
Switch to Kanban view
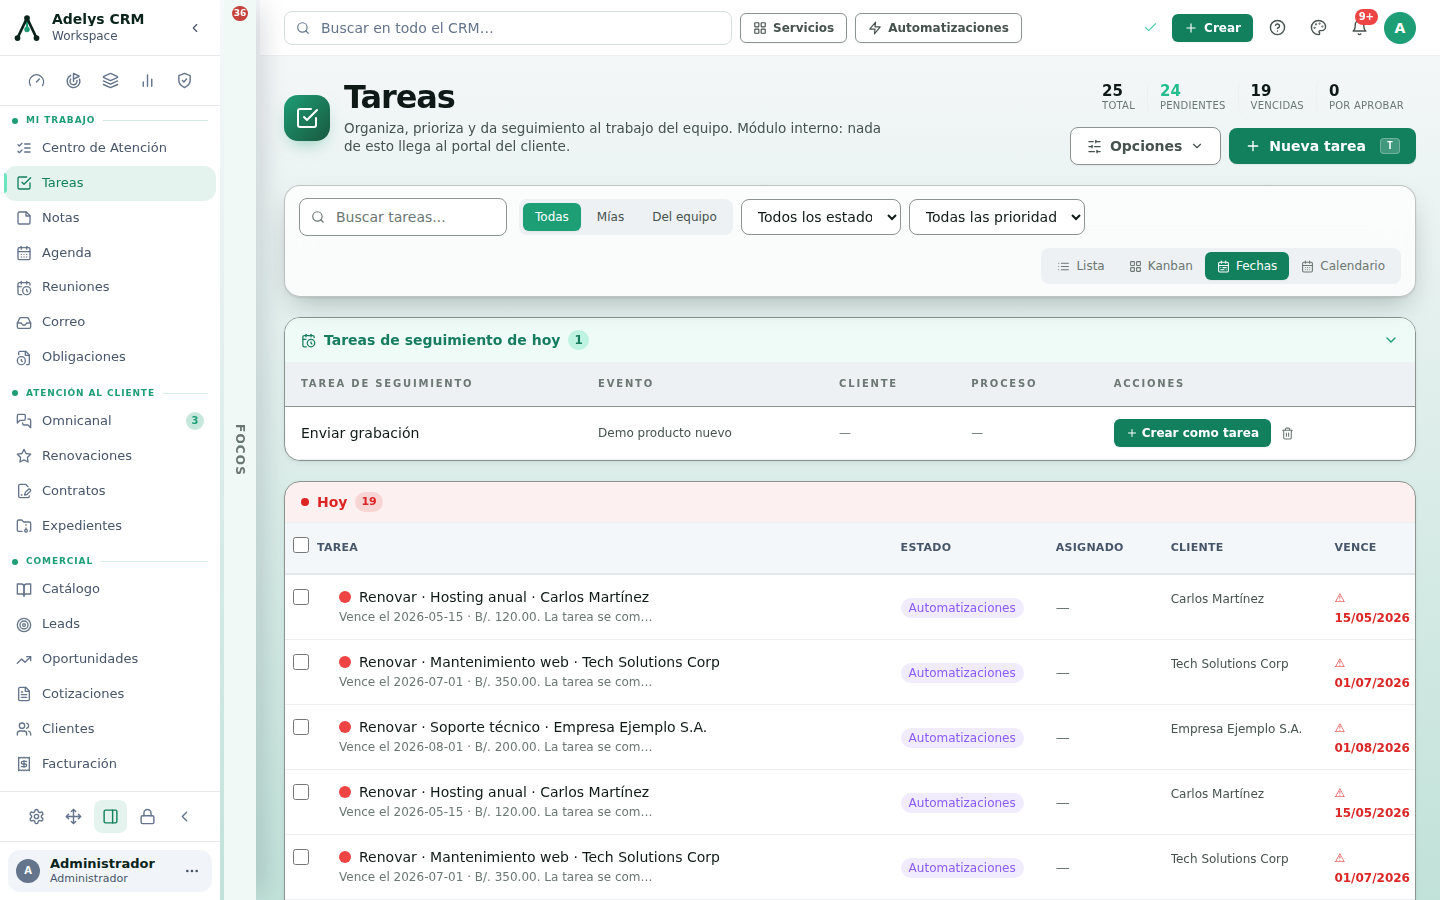[x=1161, y=266]
